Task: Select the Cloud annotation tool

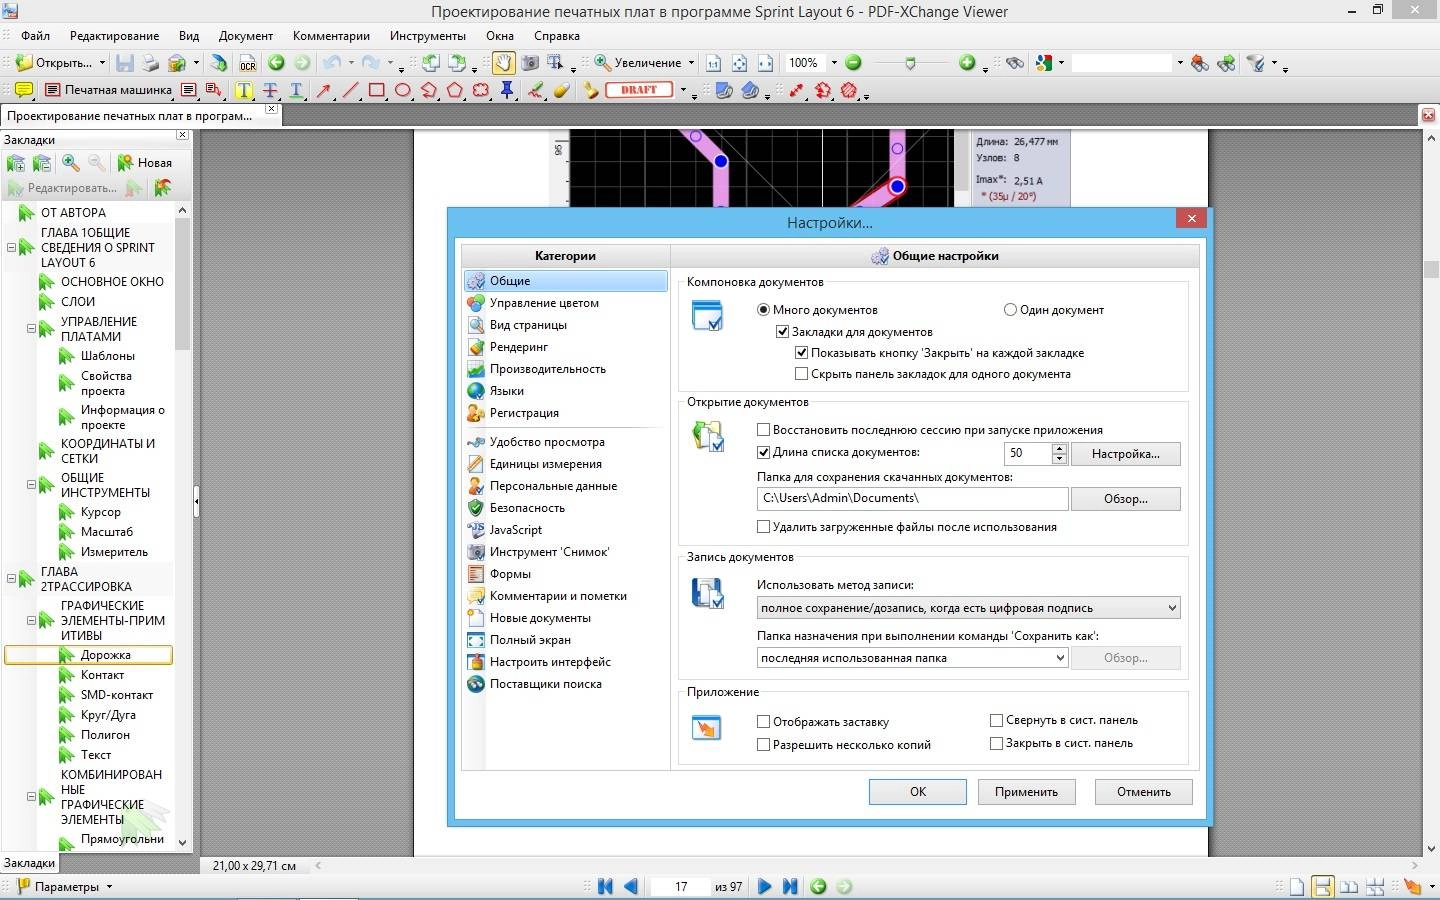Action: 481,90
